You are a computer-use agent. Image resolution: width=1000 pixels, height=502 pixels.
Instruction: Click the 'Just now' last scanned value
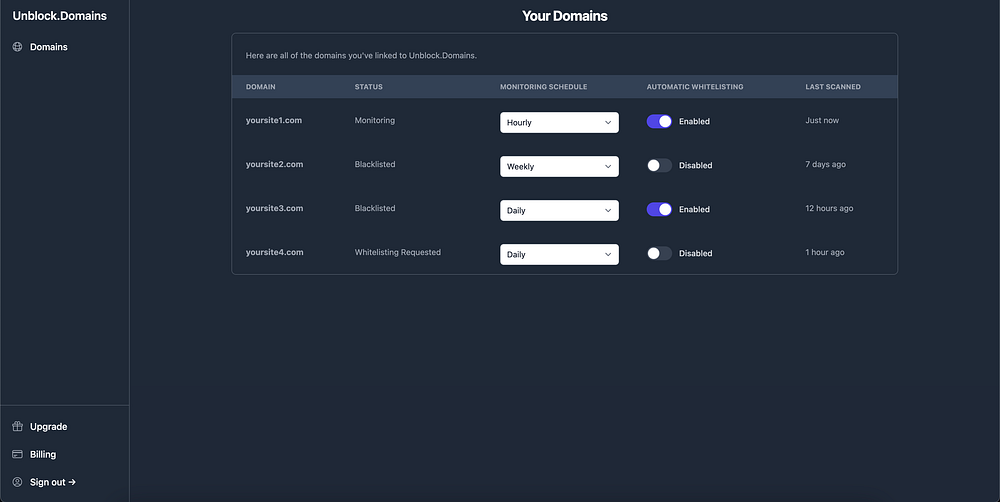pyautogui.click(x=822, y=120)
